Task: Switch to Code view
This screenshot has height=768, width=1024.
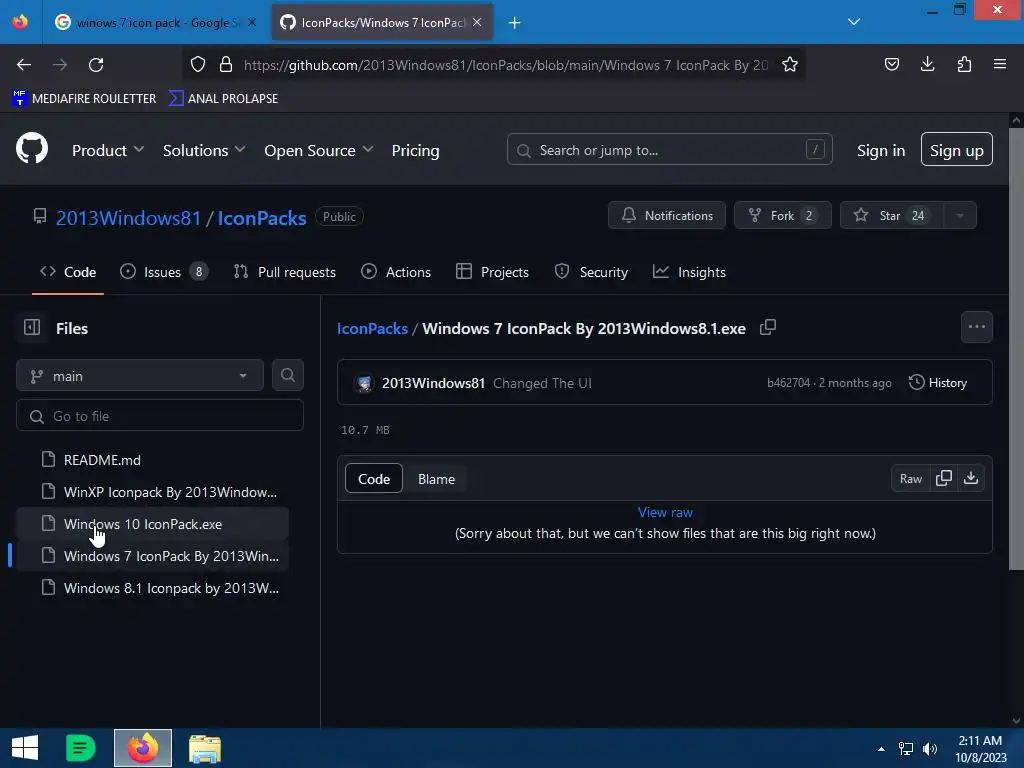Action: pyautogui.click(x=374, y=479)
